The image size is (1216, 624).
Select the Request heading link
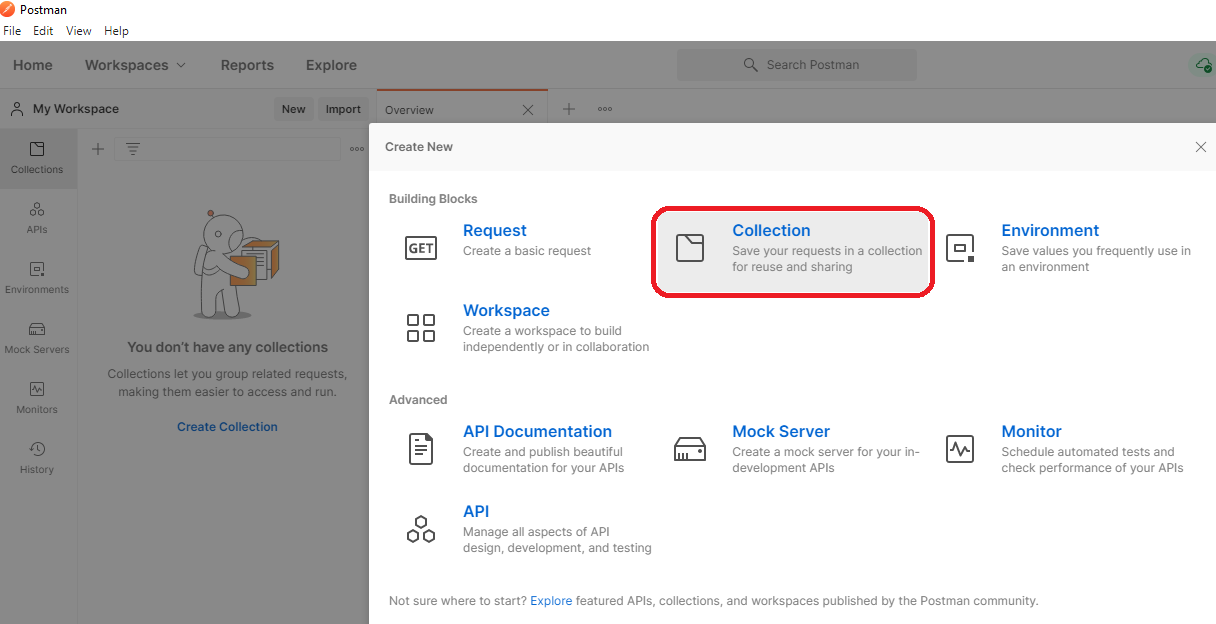pos(495,230)
